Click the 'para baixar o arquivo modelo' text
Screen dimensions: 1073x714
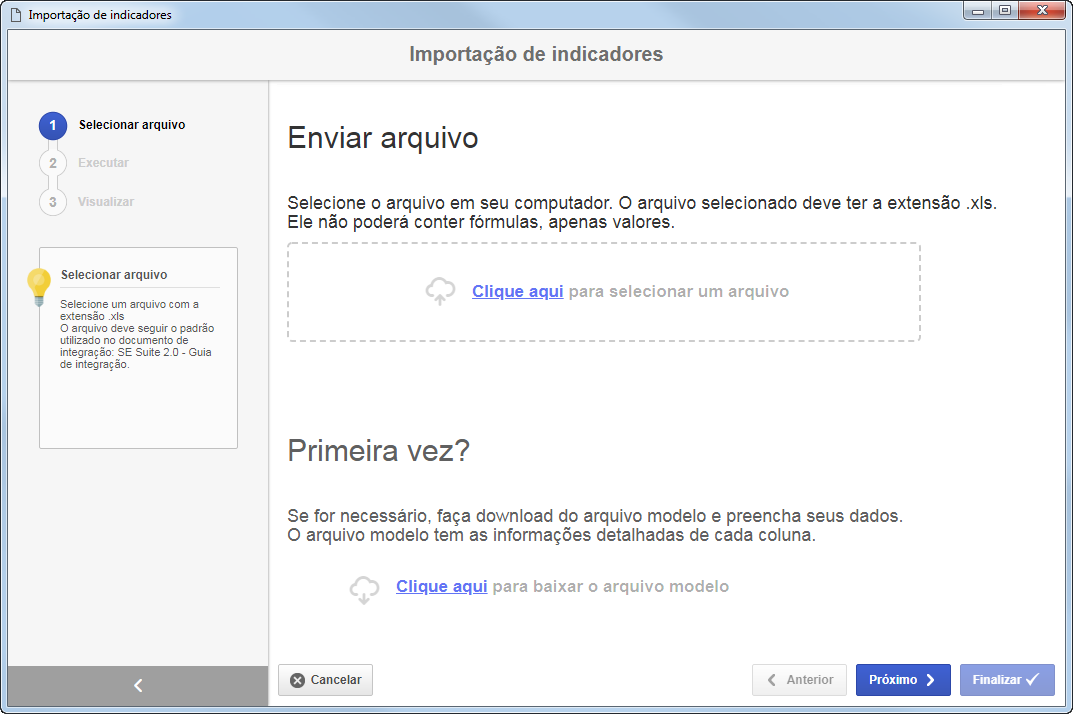[610, 586]
